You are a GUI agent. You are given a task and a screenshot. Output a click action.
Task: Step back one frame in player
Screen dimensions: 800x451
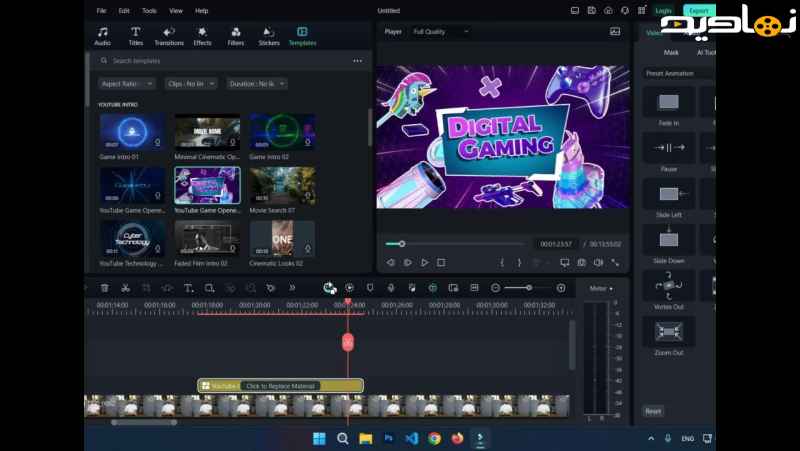tap(390, 263)
